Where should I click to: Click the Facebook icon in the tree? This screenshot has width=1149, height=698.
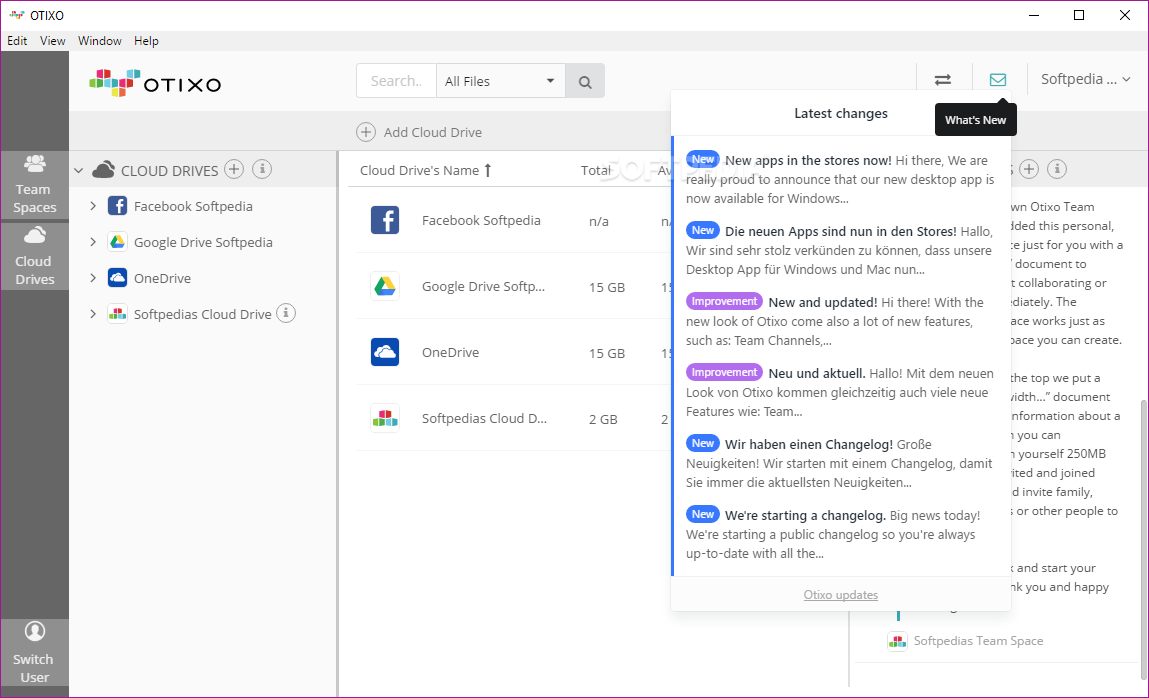click(x=117, y=206)
